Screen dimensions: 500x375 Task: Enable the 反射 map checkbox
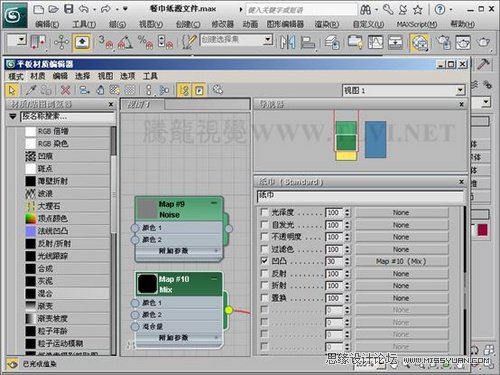264,273
